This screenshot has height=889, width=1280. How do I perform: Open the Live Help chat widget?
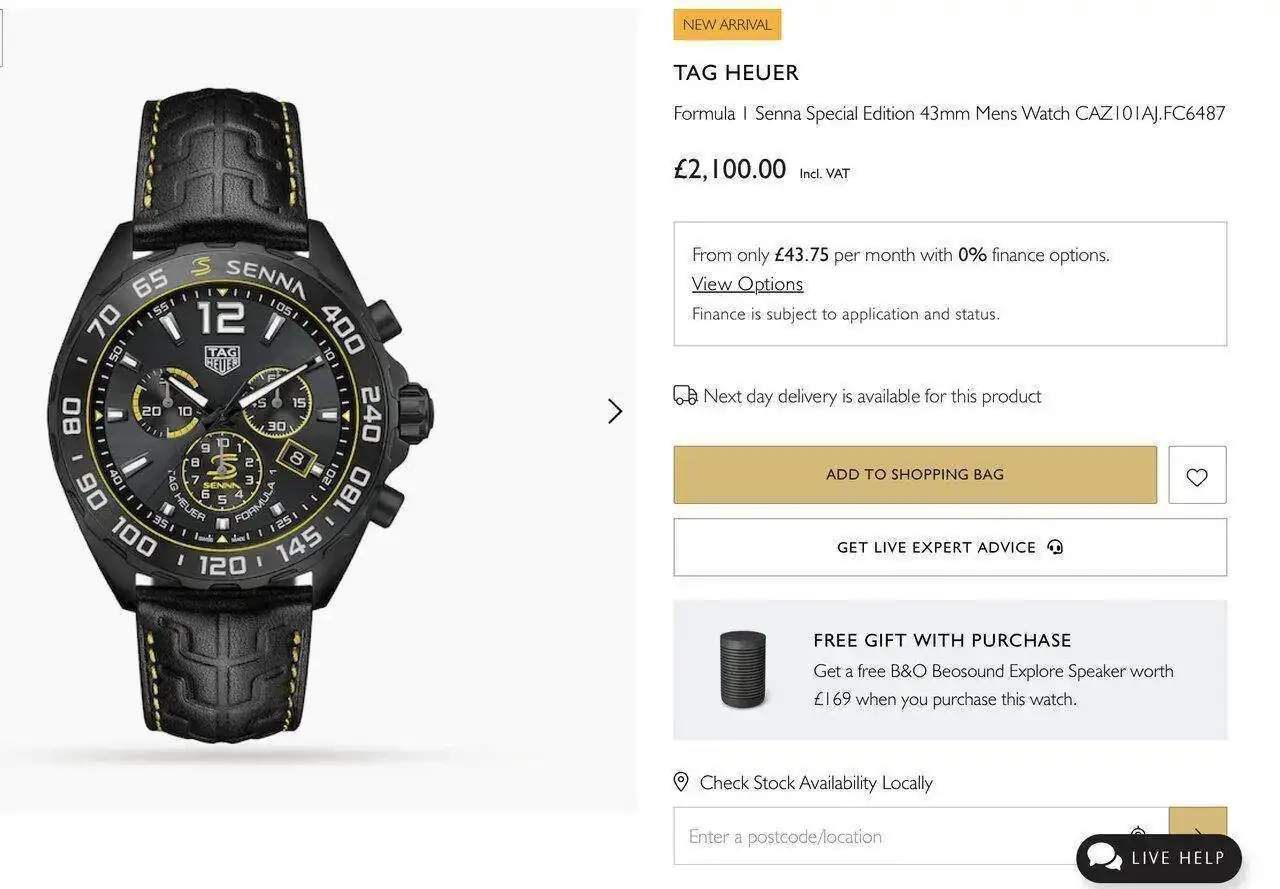point(1159,858)
